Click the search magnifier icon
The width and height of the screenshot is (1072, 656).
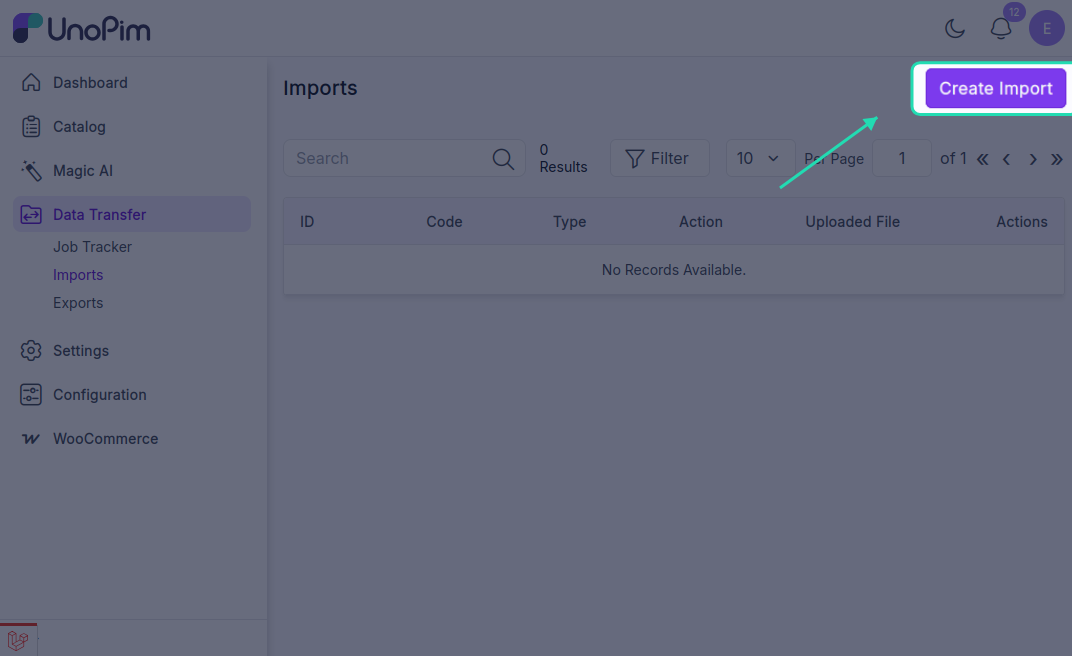point(503,159)
